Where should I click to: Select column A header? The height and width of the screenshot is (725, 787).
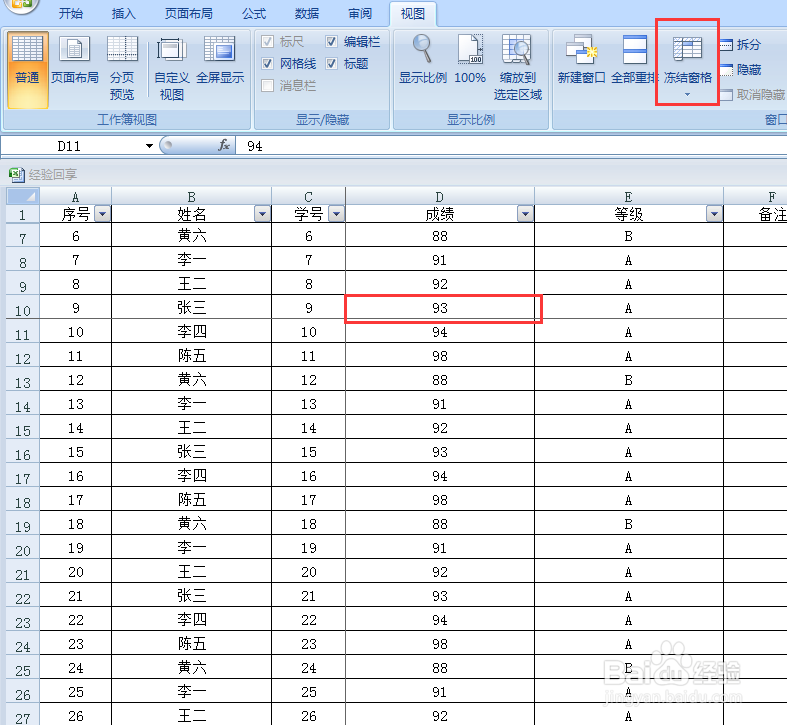75,196
